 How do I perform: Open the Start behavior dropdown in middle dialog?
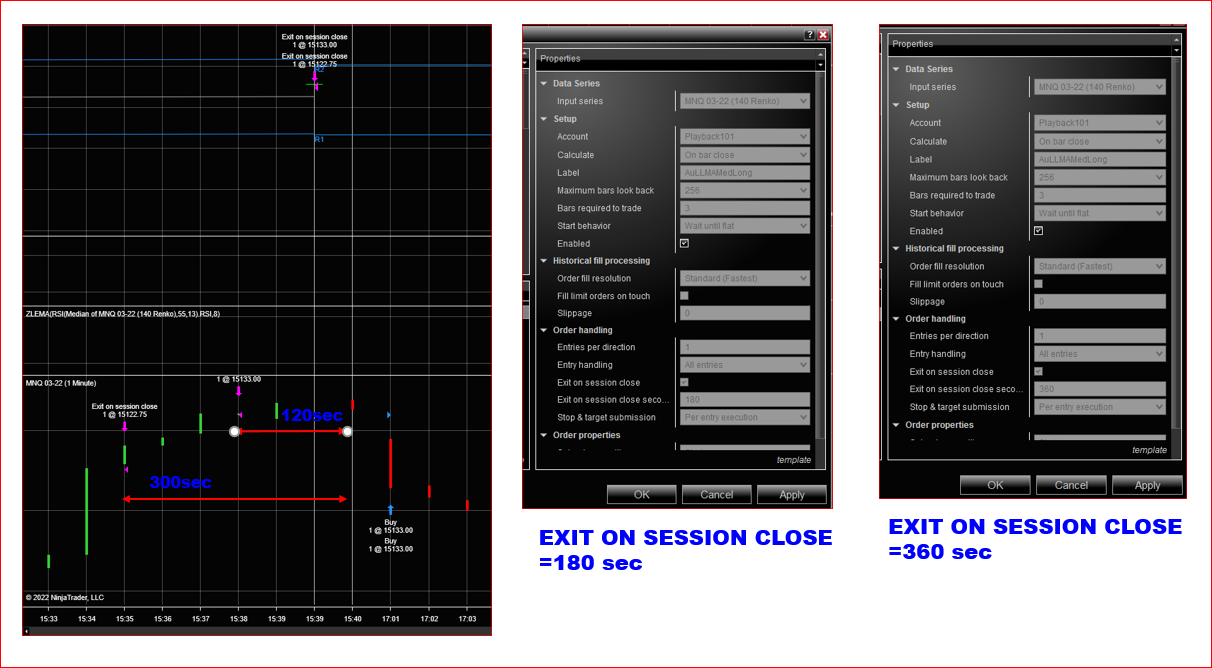click(744, 225)
